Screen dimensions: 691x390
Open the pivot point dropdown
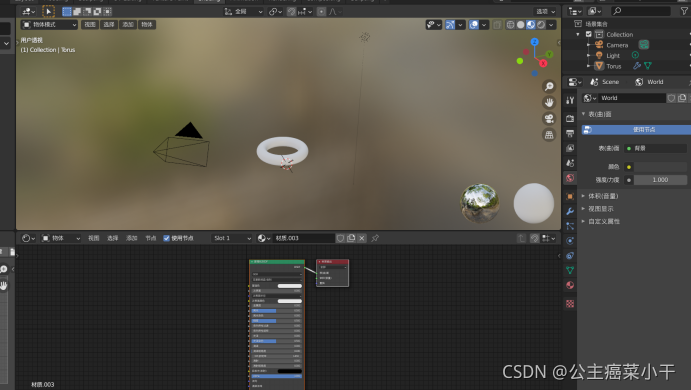click(x=275, y=11)
